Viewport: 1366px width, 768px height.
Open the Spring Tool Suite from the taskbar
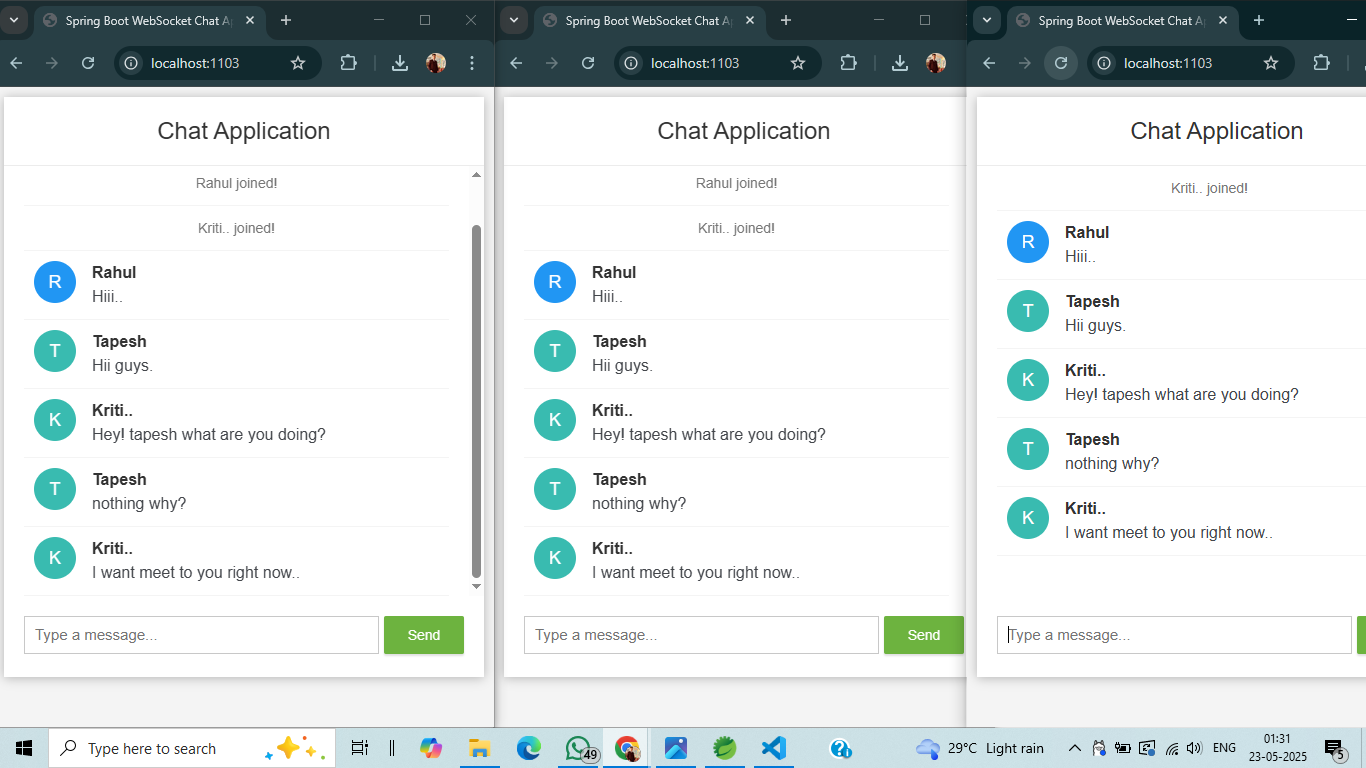[724, 747]
